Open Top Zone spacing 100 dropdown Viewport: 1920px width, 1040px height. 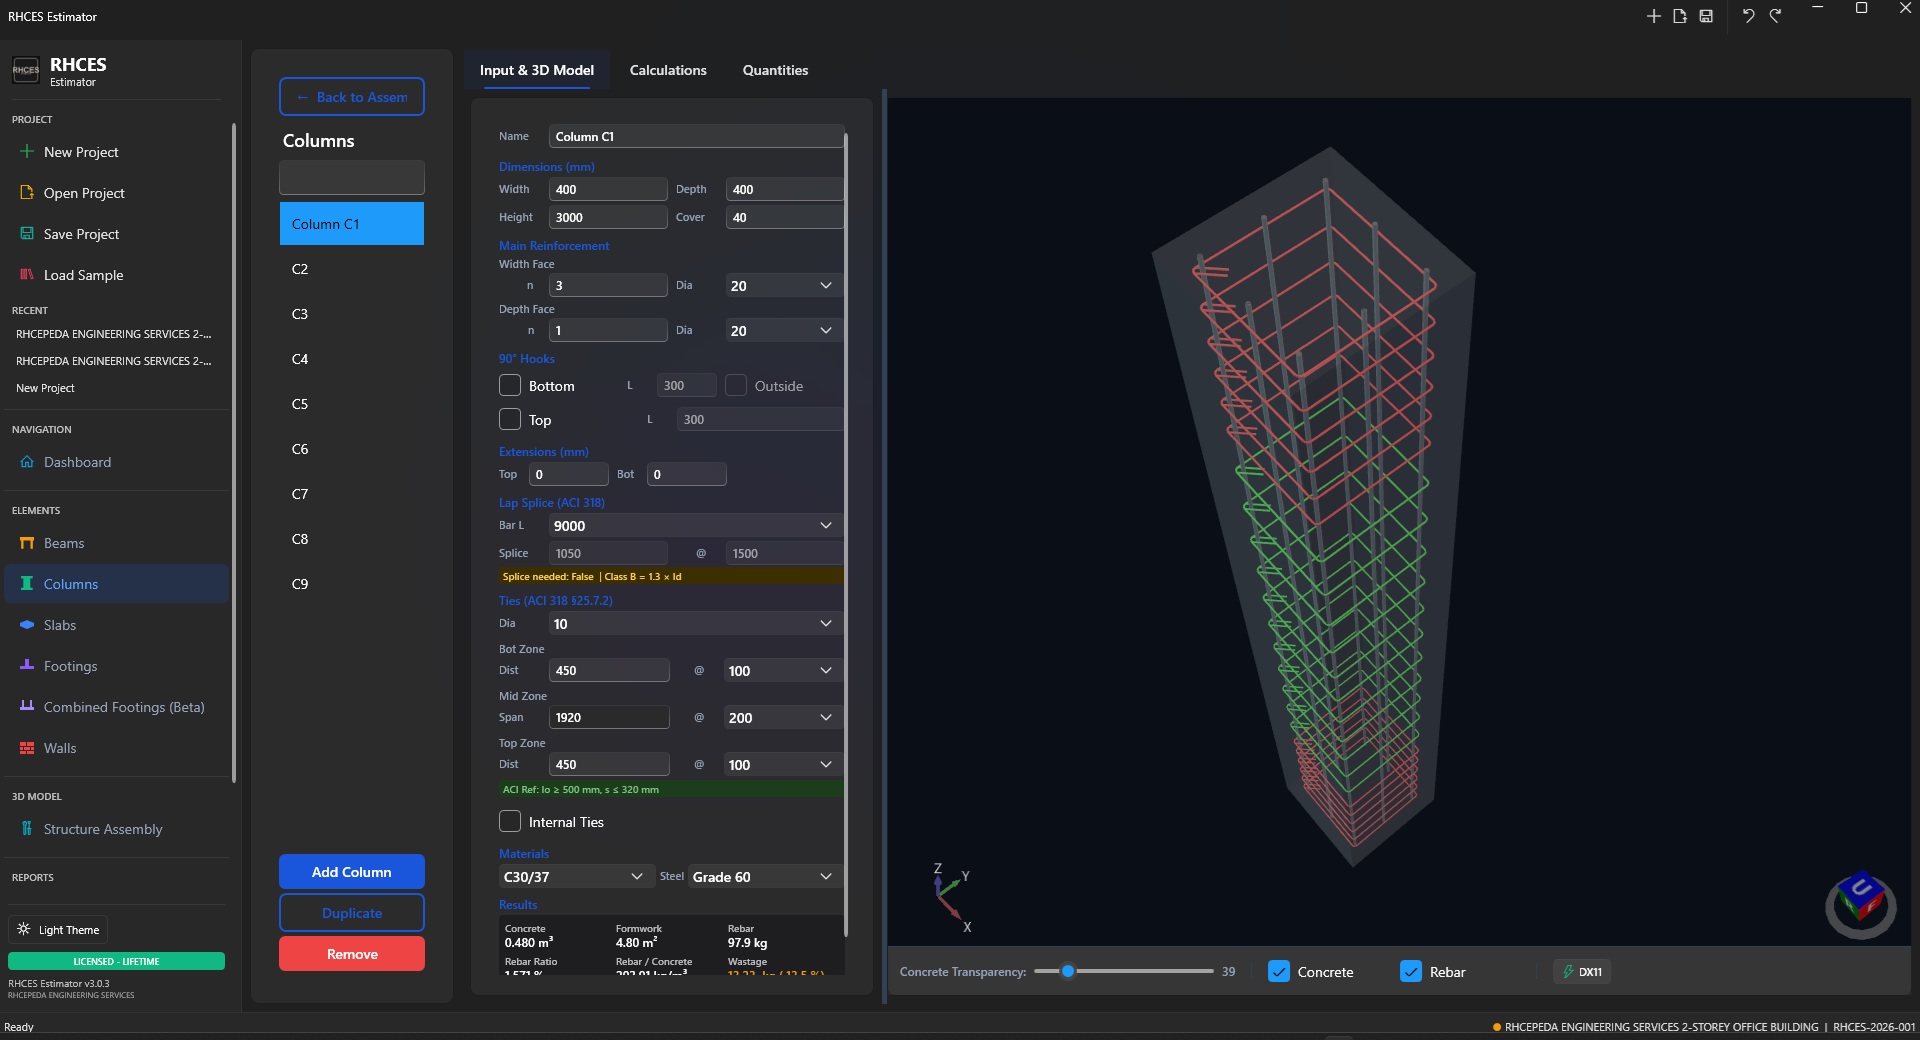click(x=783, y=765)
